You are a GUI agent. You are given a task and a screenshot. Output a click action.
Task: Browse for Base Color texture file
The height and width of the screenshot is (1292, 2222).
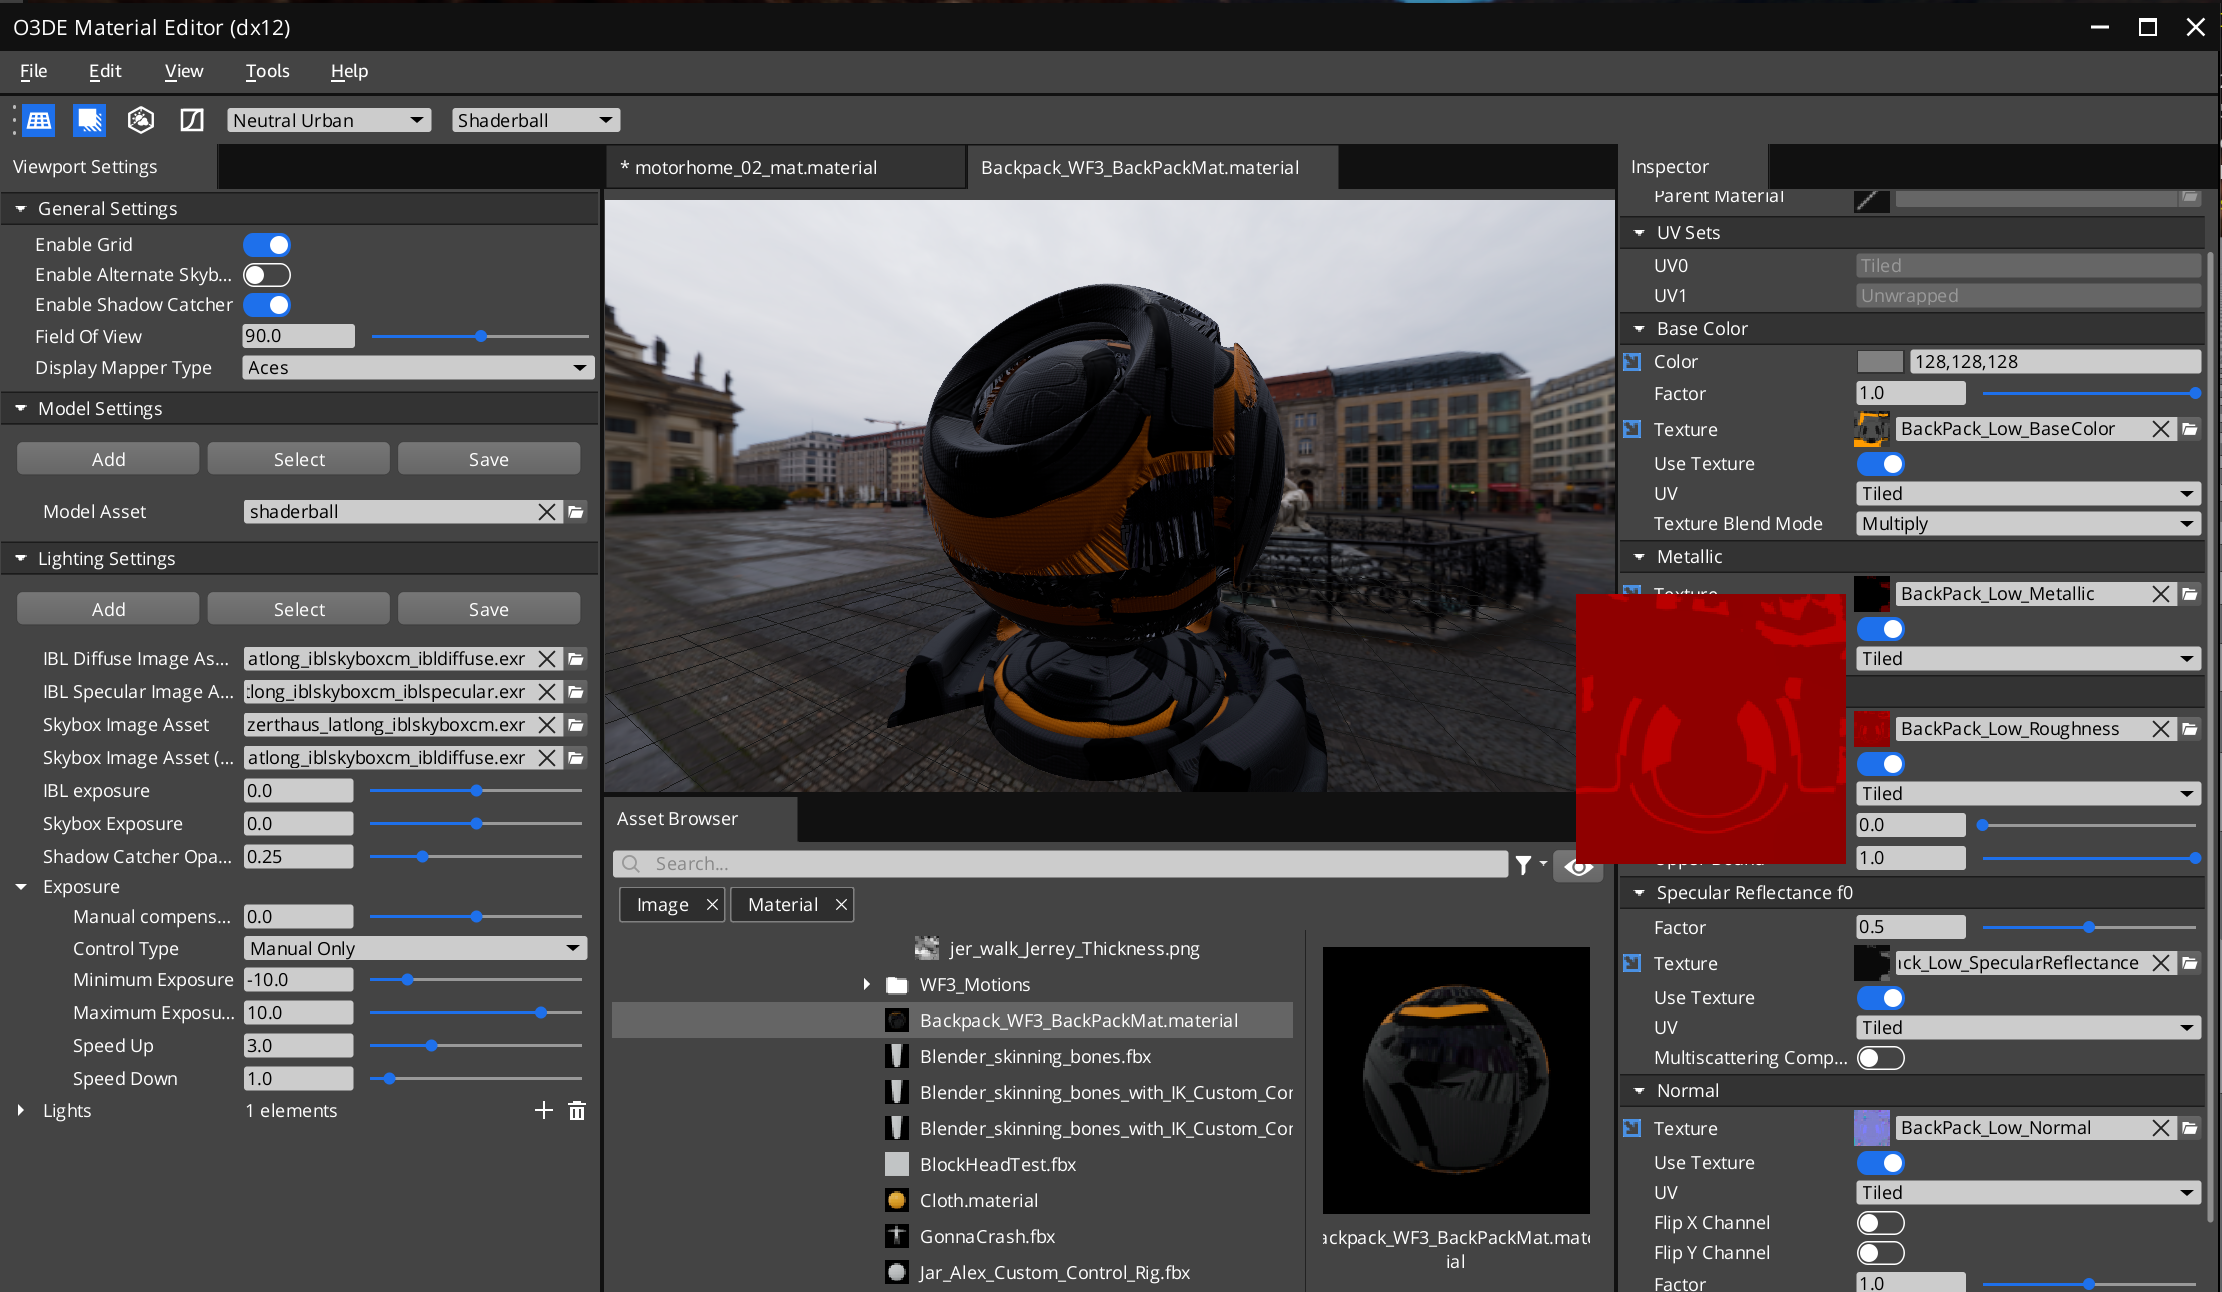coord(2190,429)
